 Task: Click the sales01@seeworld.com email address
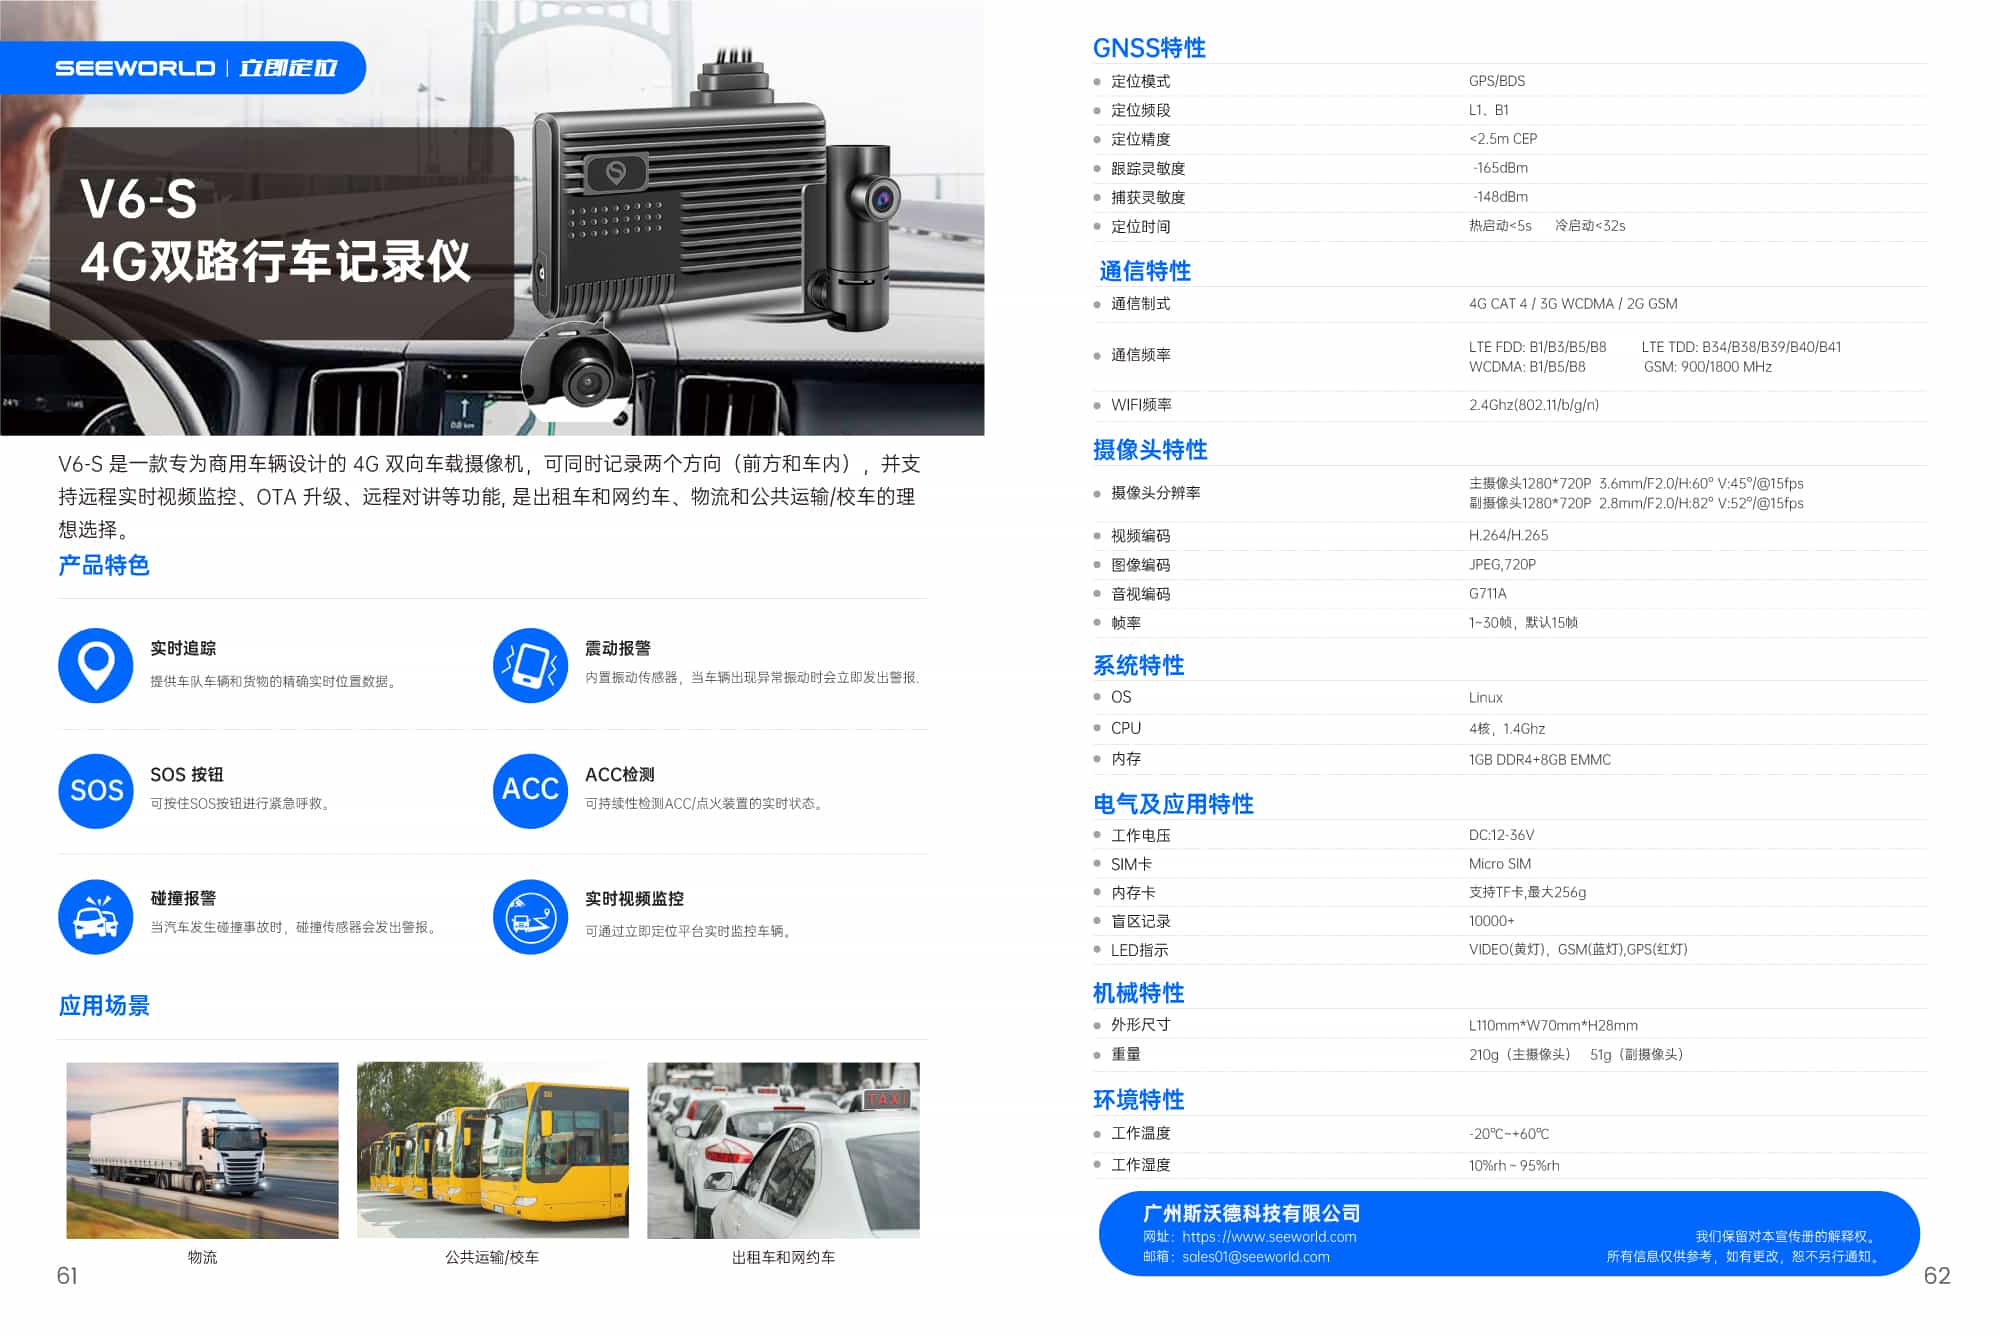pyautogui.click(x=1255, y=1257)
